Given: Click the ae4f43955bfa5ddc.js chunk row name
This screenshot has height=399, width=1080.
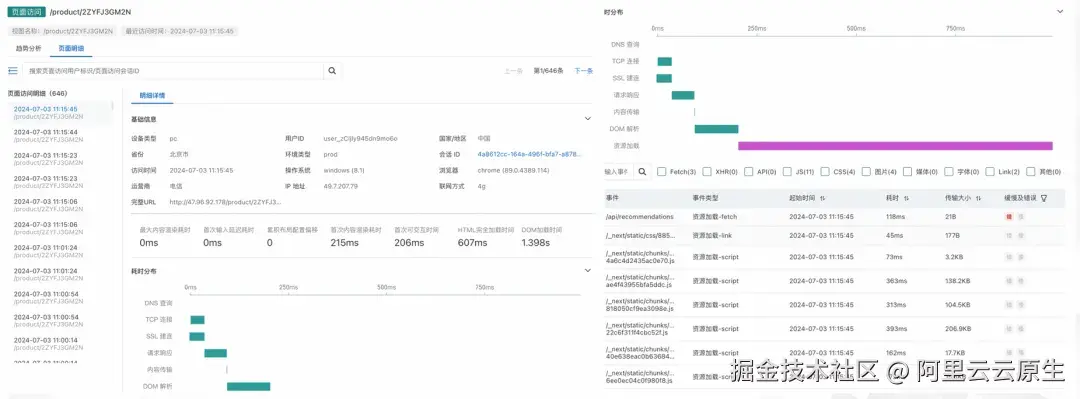Looking at the screenshot, I should pyautogui.click(x=640, y=280).
